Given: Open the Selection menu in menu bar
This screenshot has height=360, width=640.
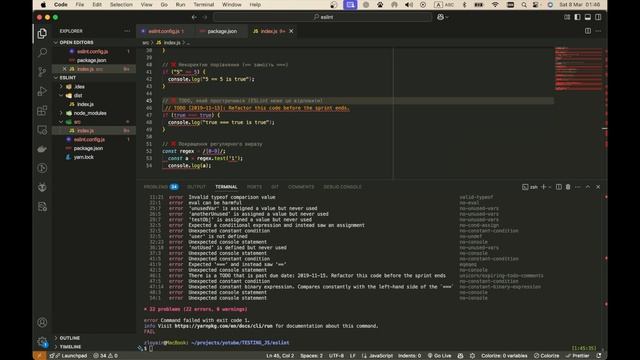Looking at the screenshot, I should point(121,5).
